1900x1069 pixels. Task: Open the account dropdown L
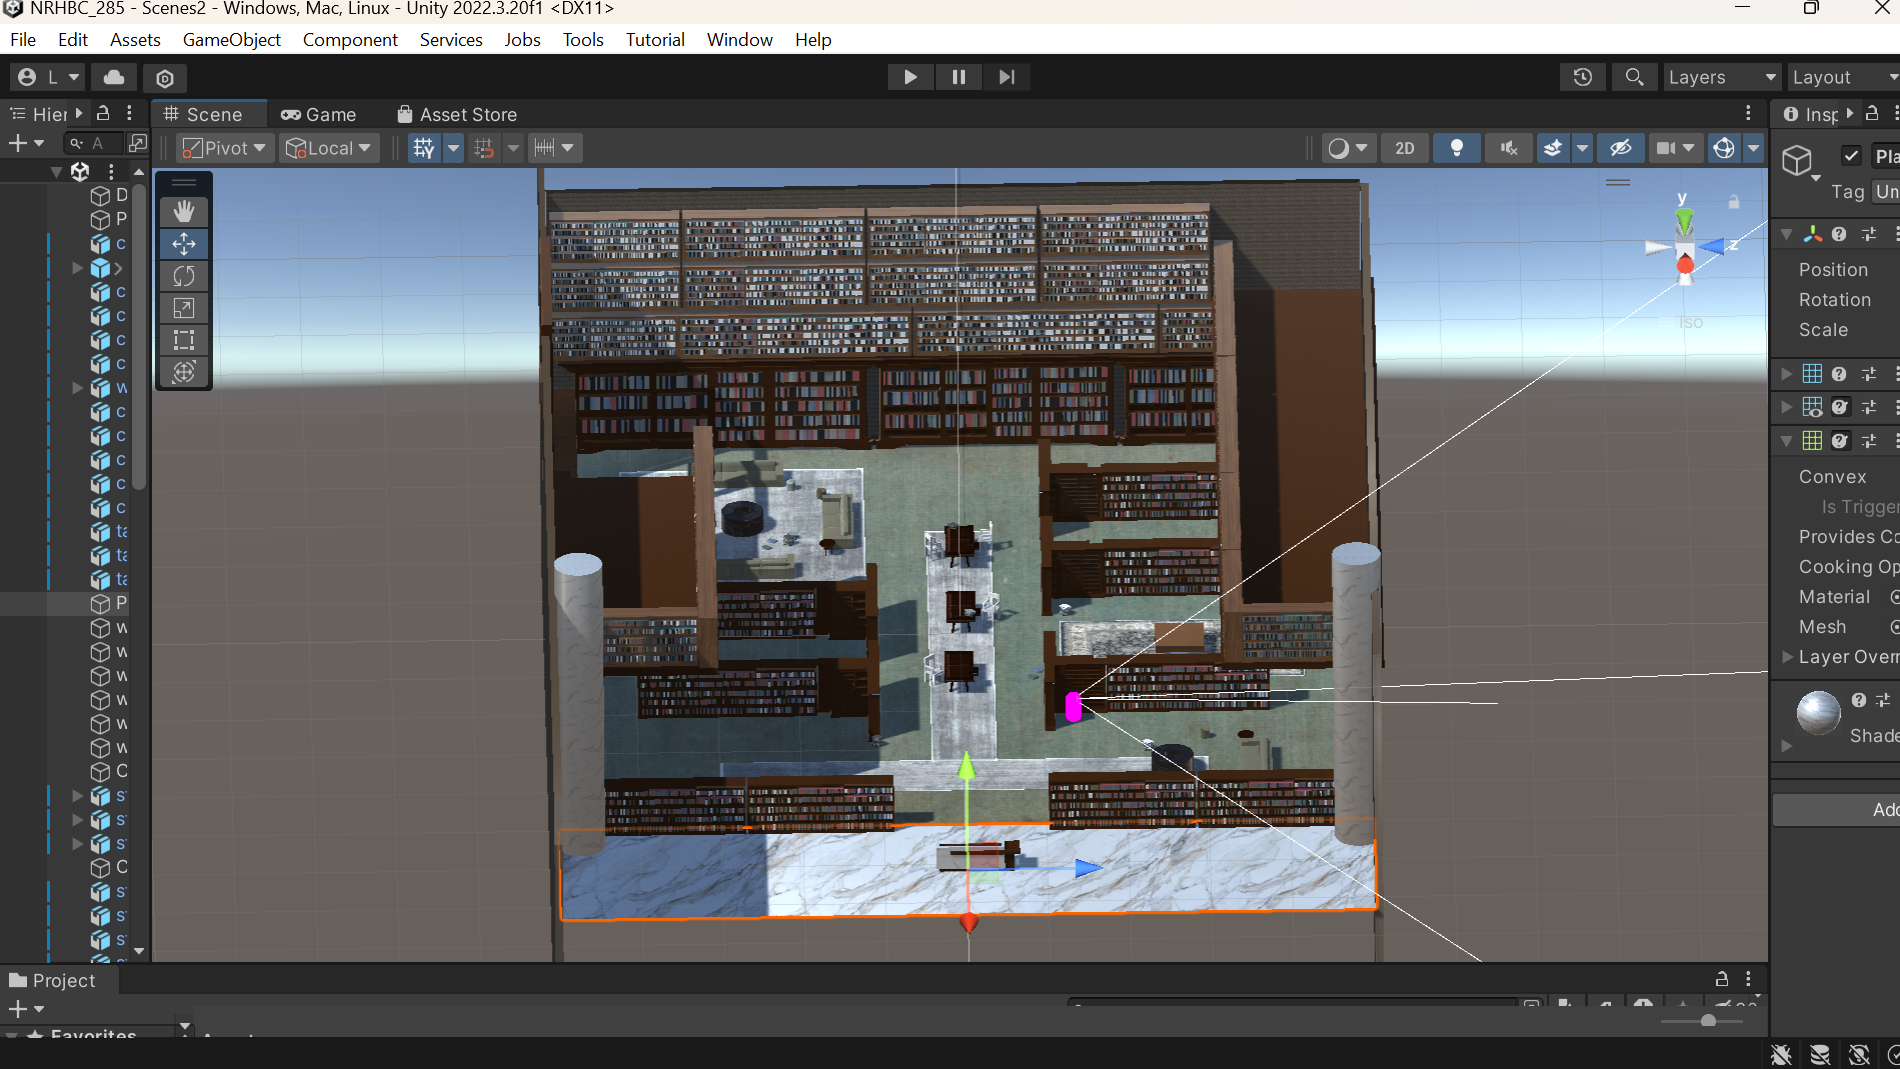point(48,77)
